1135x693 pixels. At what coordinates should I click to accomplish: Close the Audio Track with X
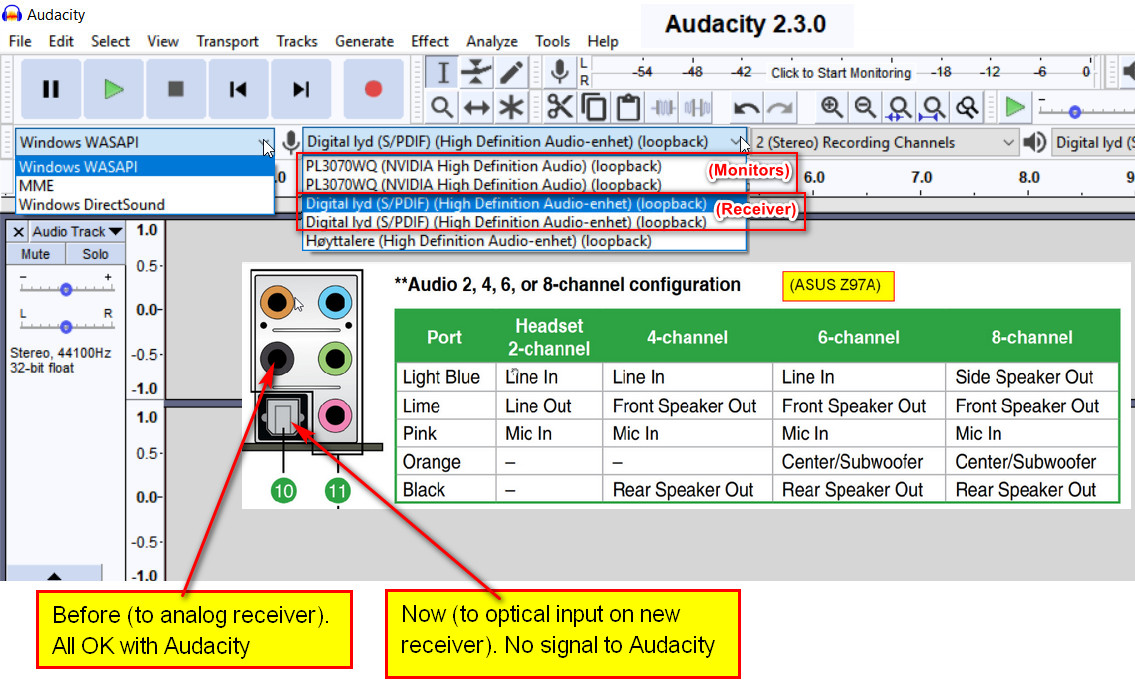point(18,232)
